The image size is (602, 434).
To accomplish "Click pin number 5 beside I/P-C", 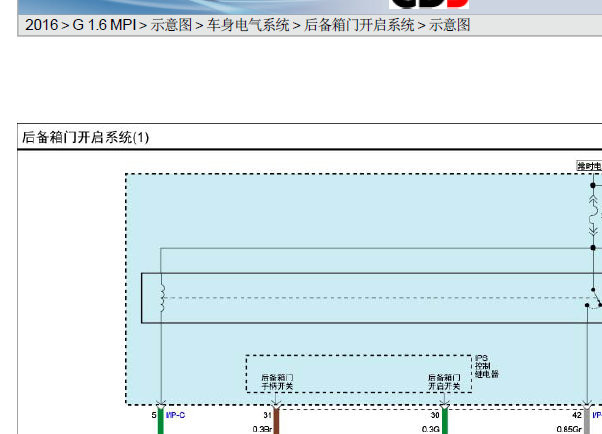I will [x=154, y=415].
